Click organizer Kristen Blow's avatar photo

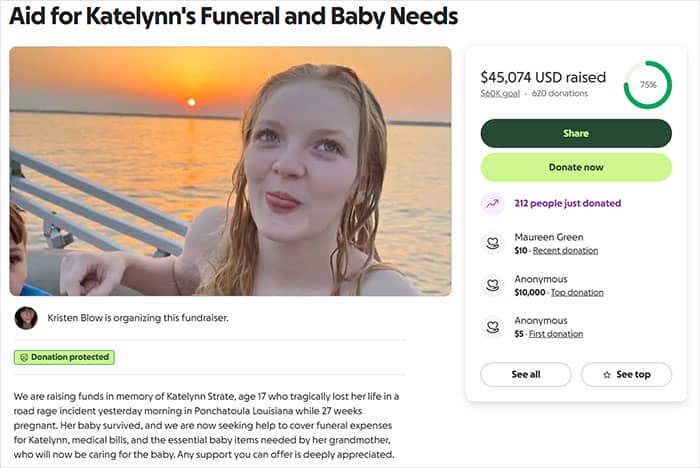(x=26, y=318)
